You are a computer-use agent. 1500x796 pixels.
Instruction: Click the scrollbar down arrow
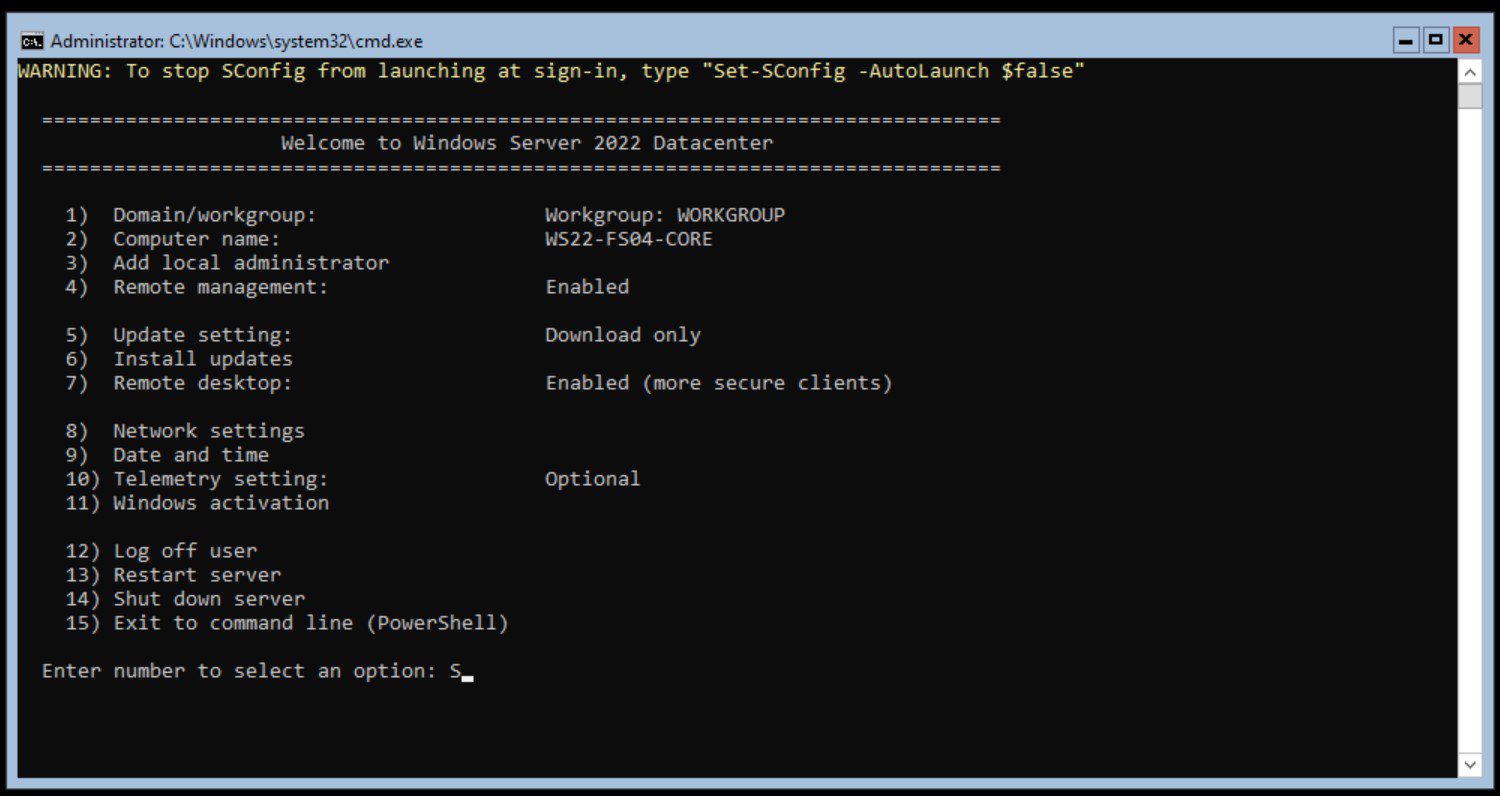click(x=1471, y=762)
